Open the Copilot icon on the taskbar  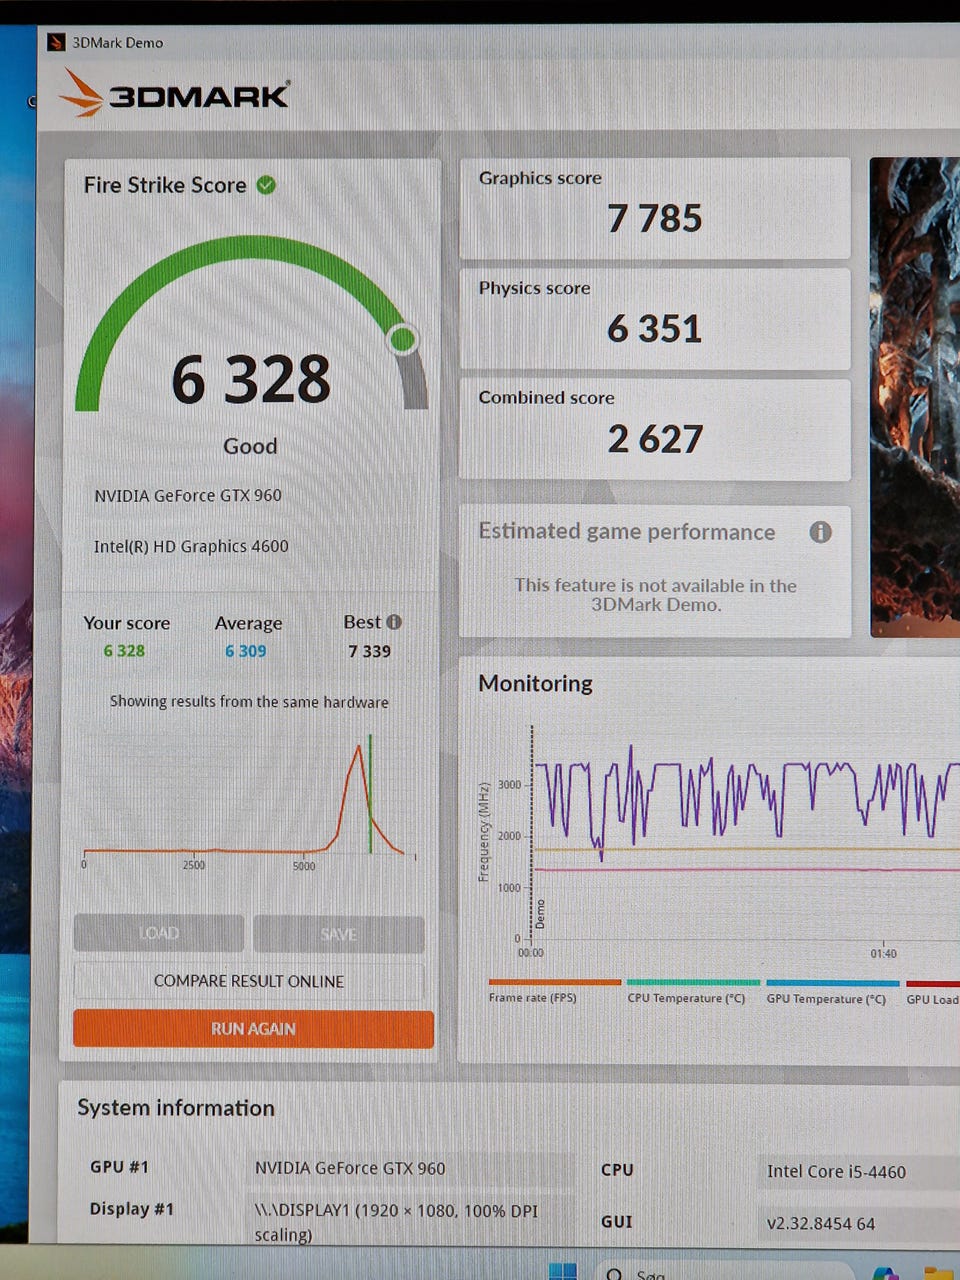click(884, 1273)
